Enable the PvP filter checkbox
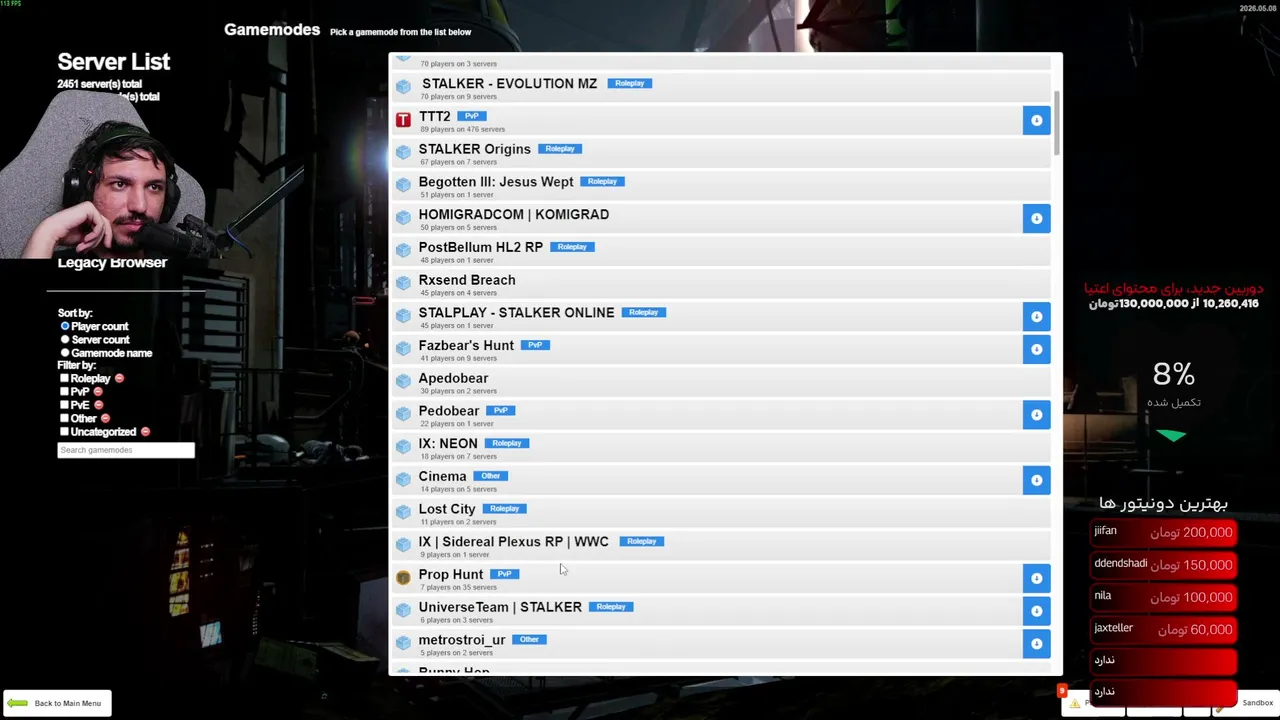The image size is (1280, 720). pyautogui.click(x=64, y=392)
